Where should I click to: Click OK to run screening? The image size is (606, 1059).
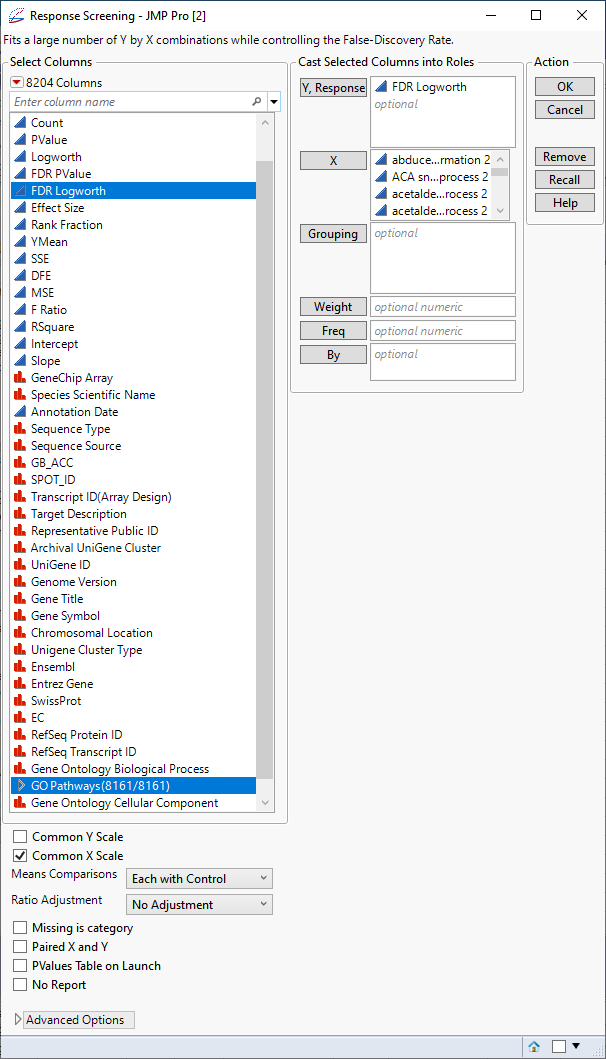pos(565,86)
